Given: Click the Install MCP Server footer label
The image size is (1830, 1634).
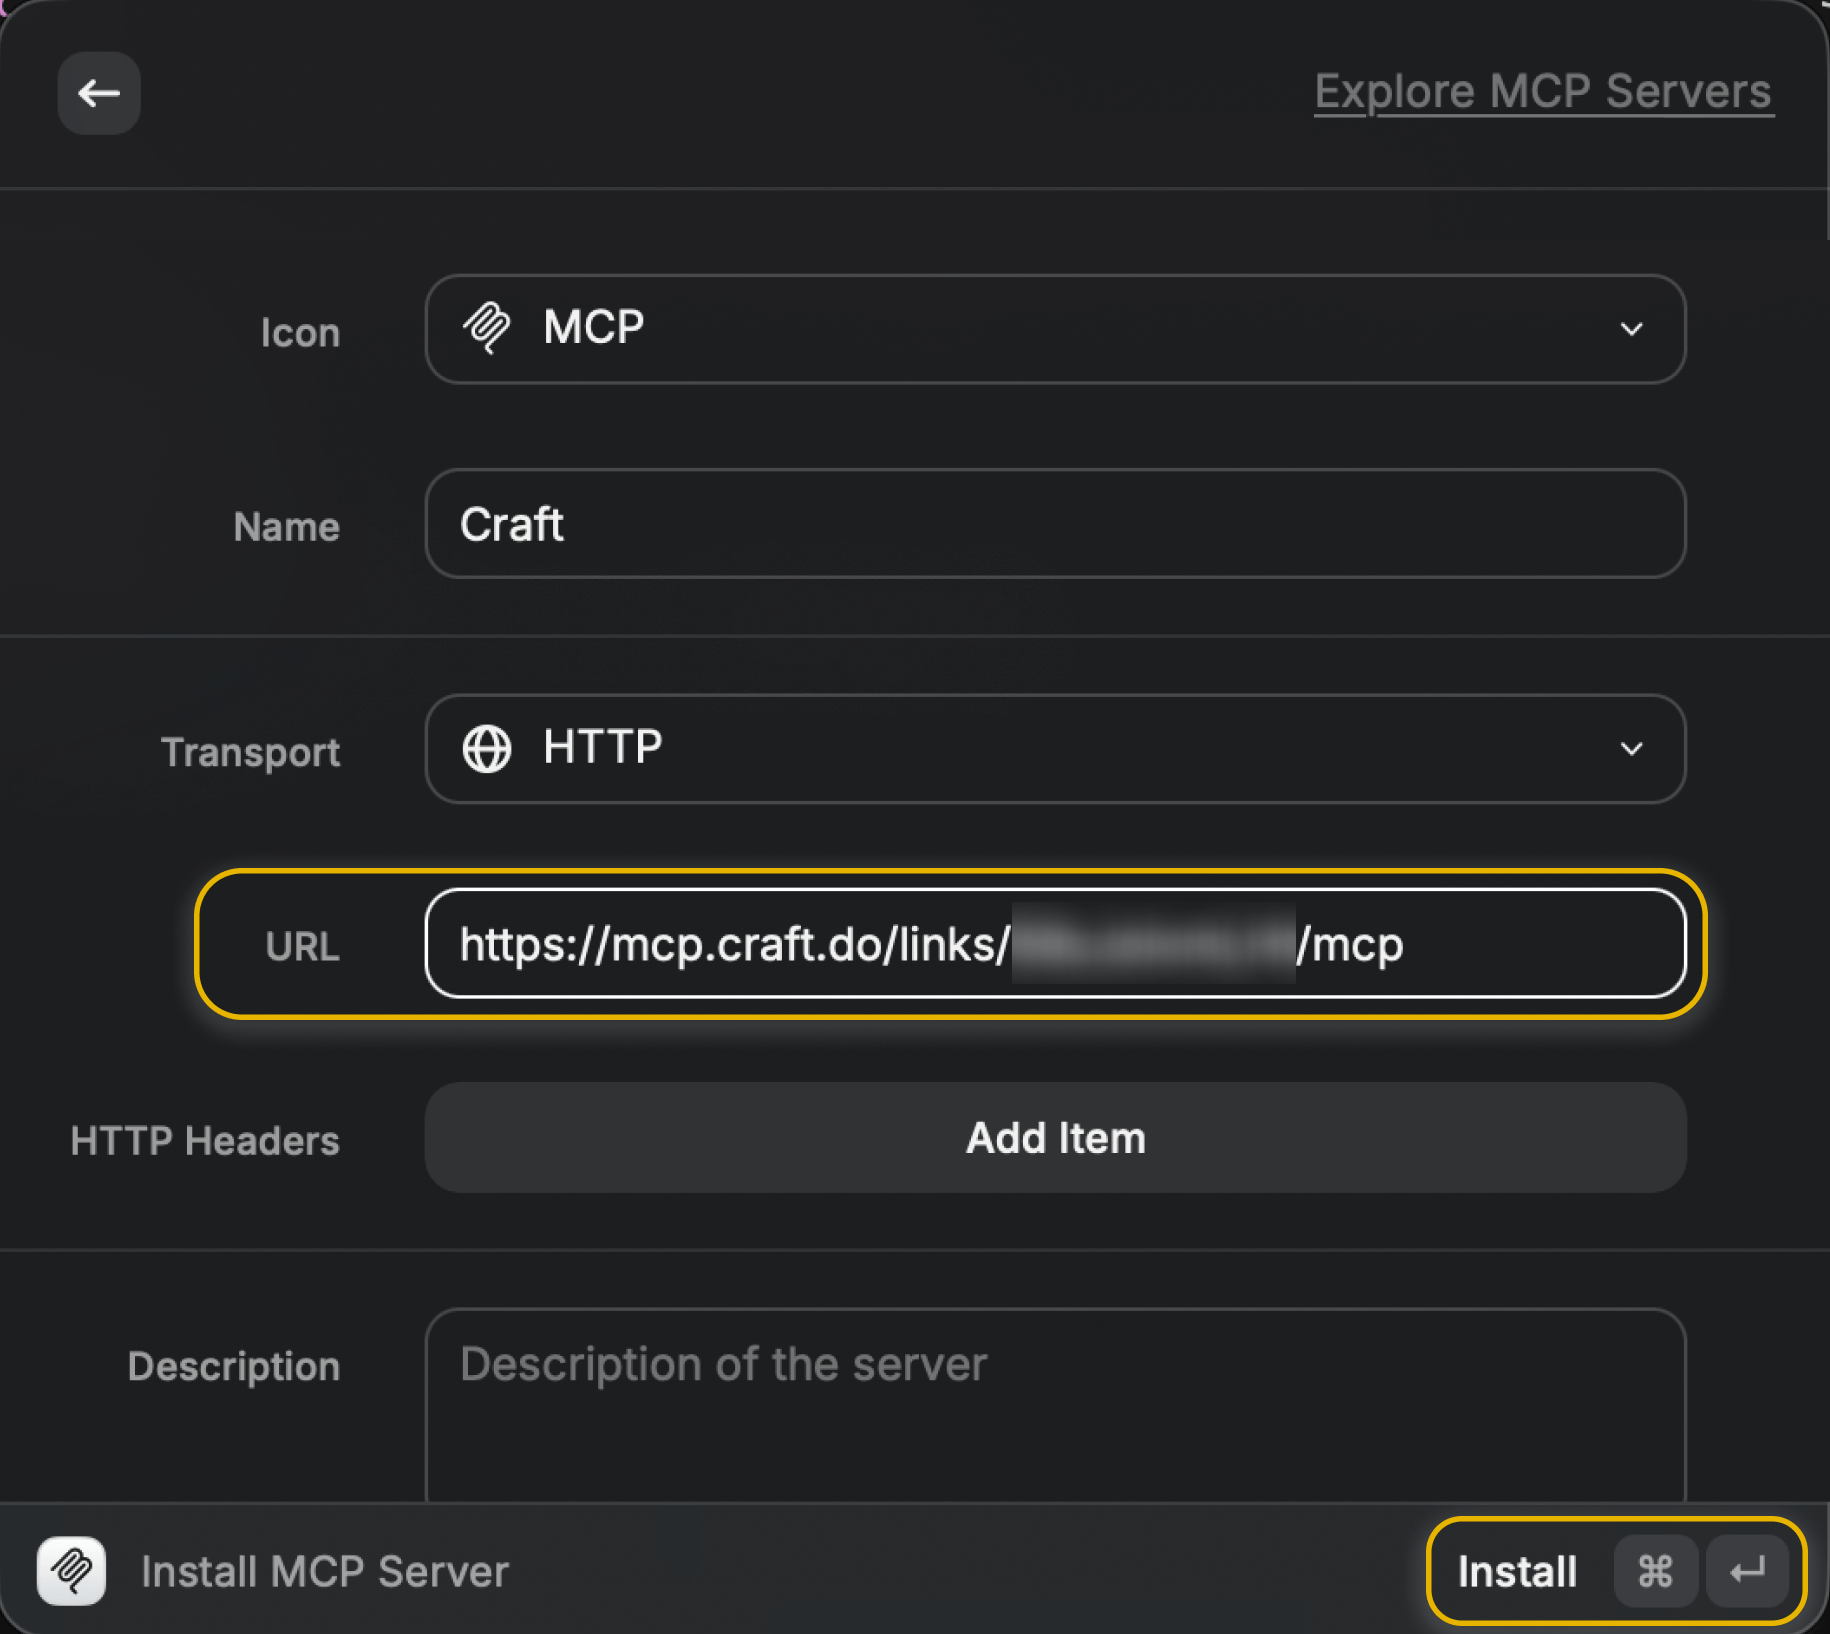Looking at the screenshot, I should 324,1571.
